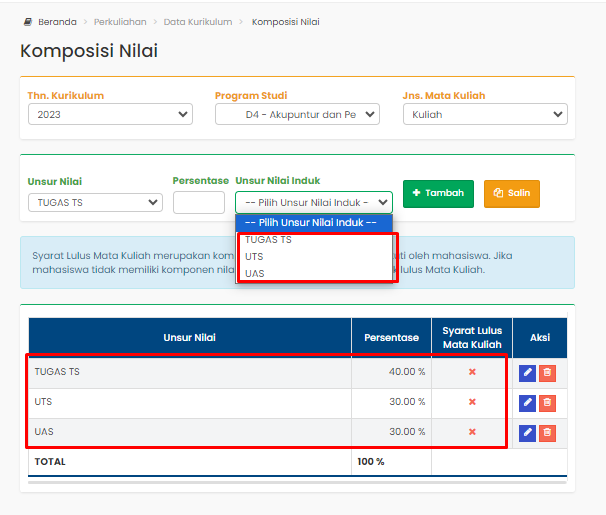Viewport: 606px width, 515px height.
Task: Edit the UTS row with pencil icon
Action: click(527, 403)
